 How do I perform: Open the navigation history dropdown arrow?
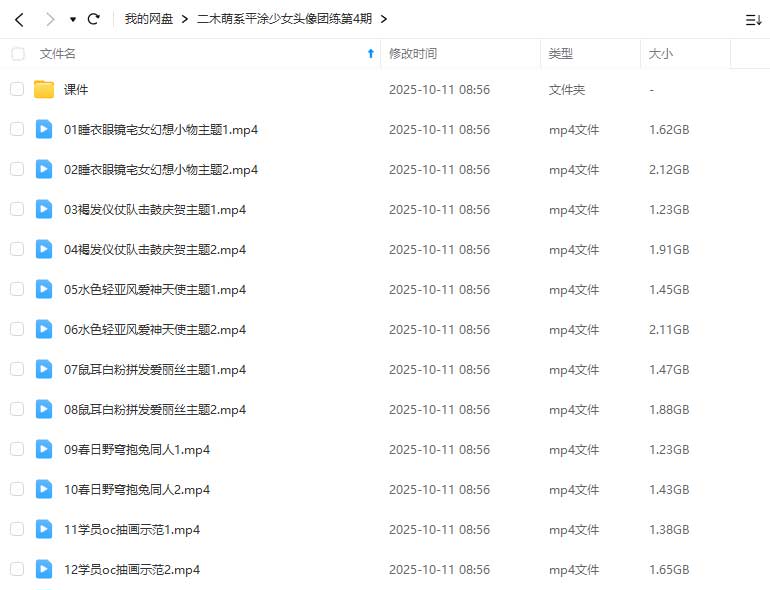tap(73, 19)
